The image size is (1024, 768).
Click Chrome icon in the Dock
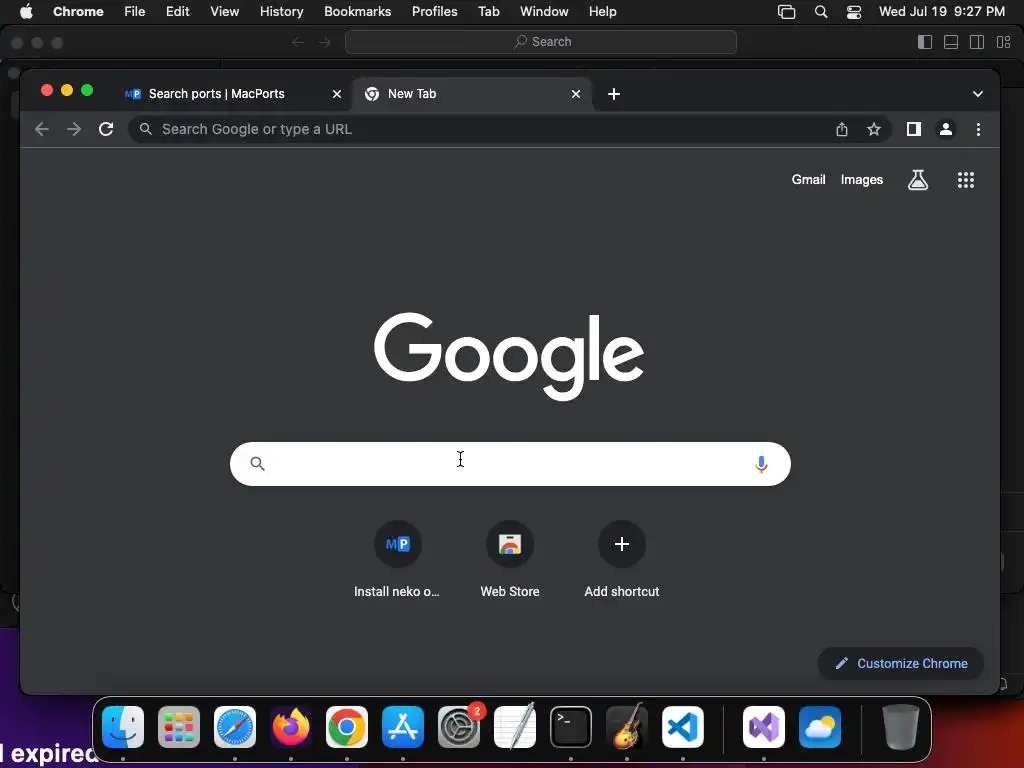tap(347, 727)
